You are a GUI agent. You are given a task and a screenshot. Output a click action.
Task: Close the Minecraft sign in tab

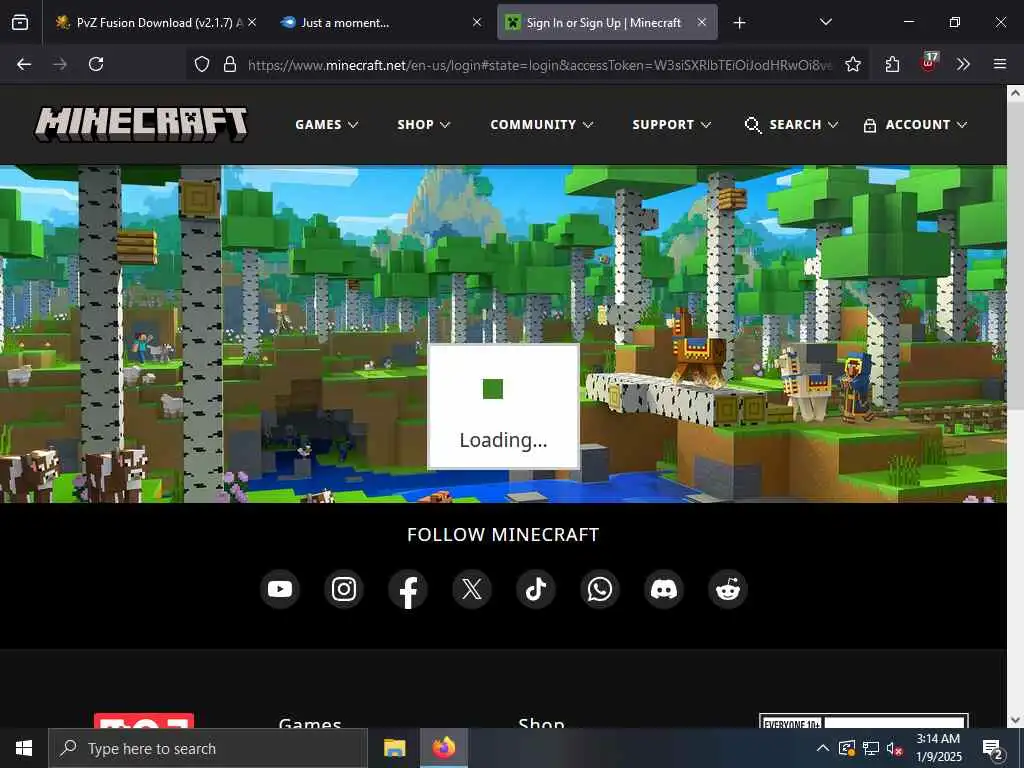pos(701,22)
